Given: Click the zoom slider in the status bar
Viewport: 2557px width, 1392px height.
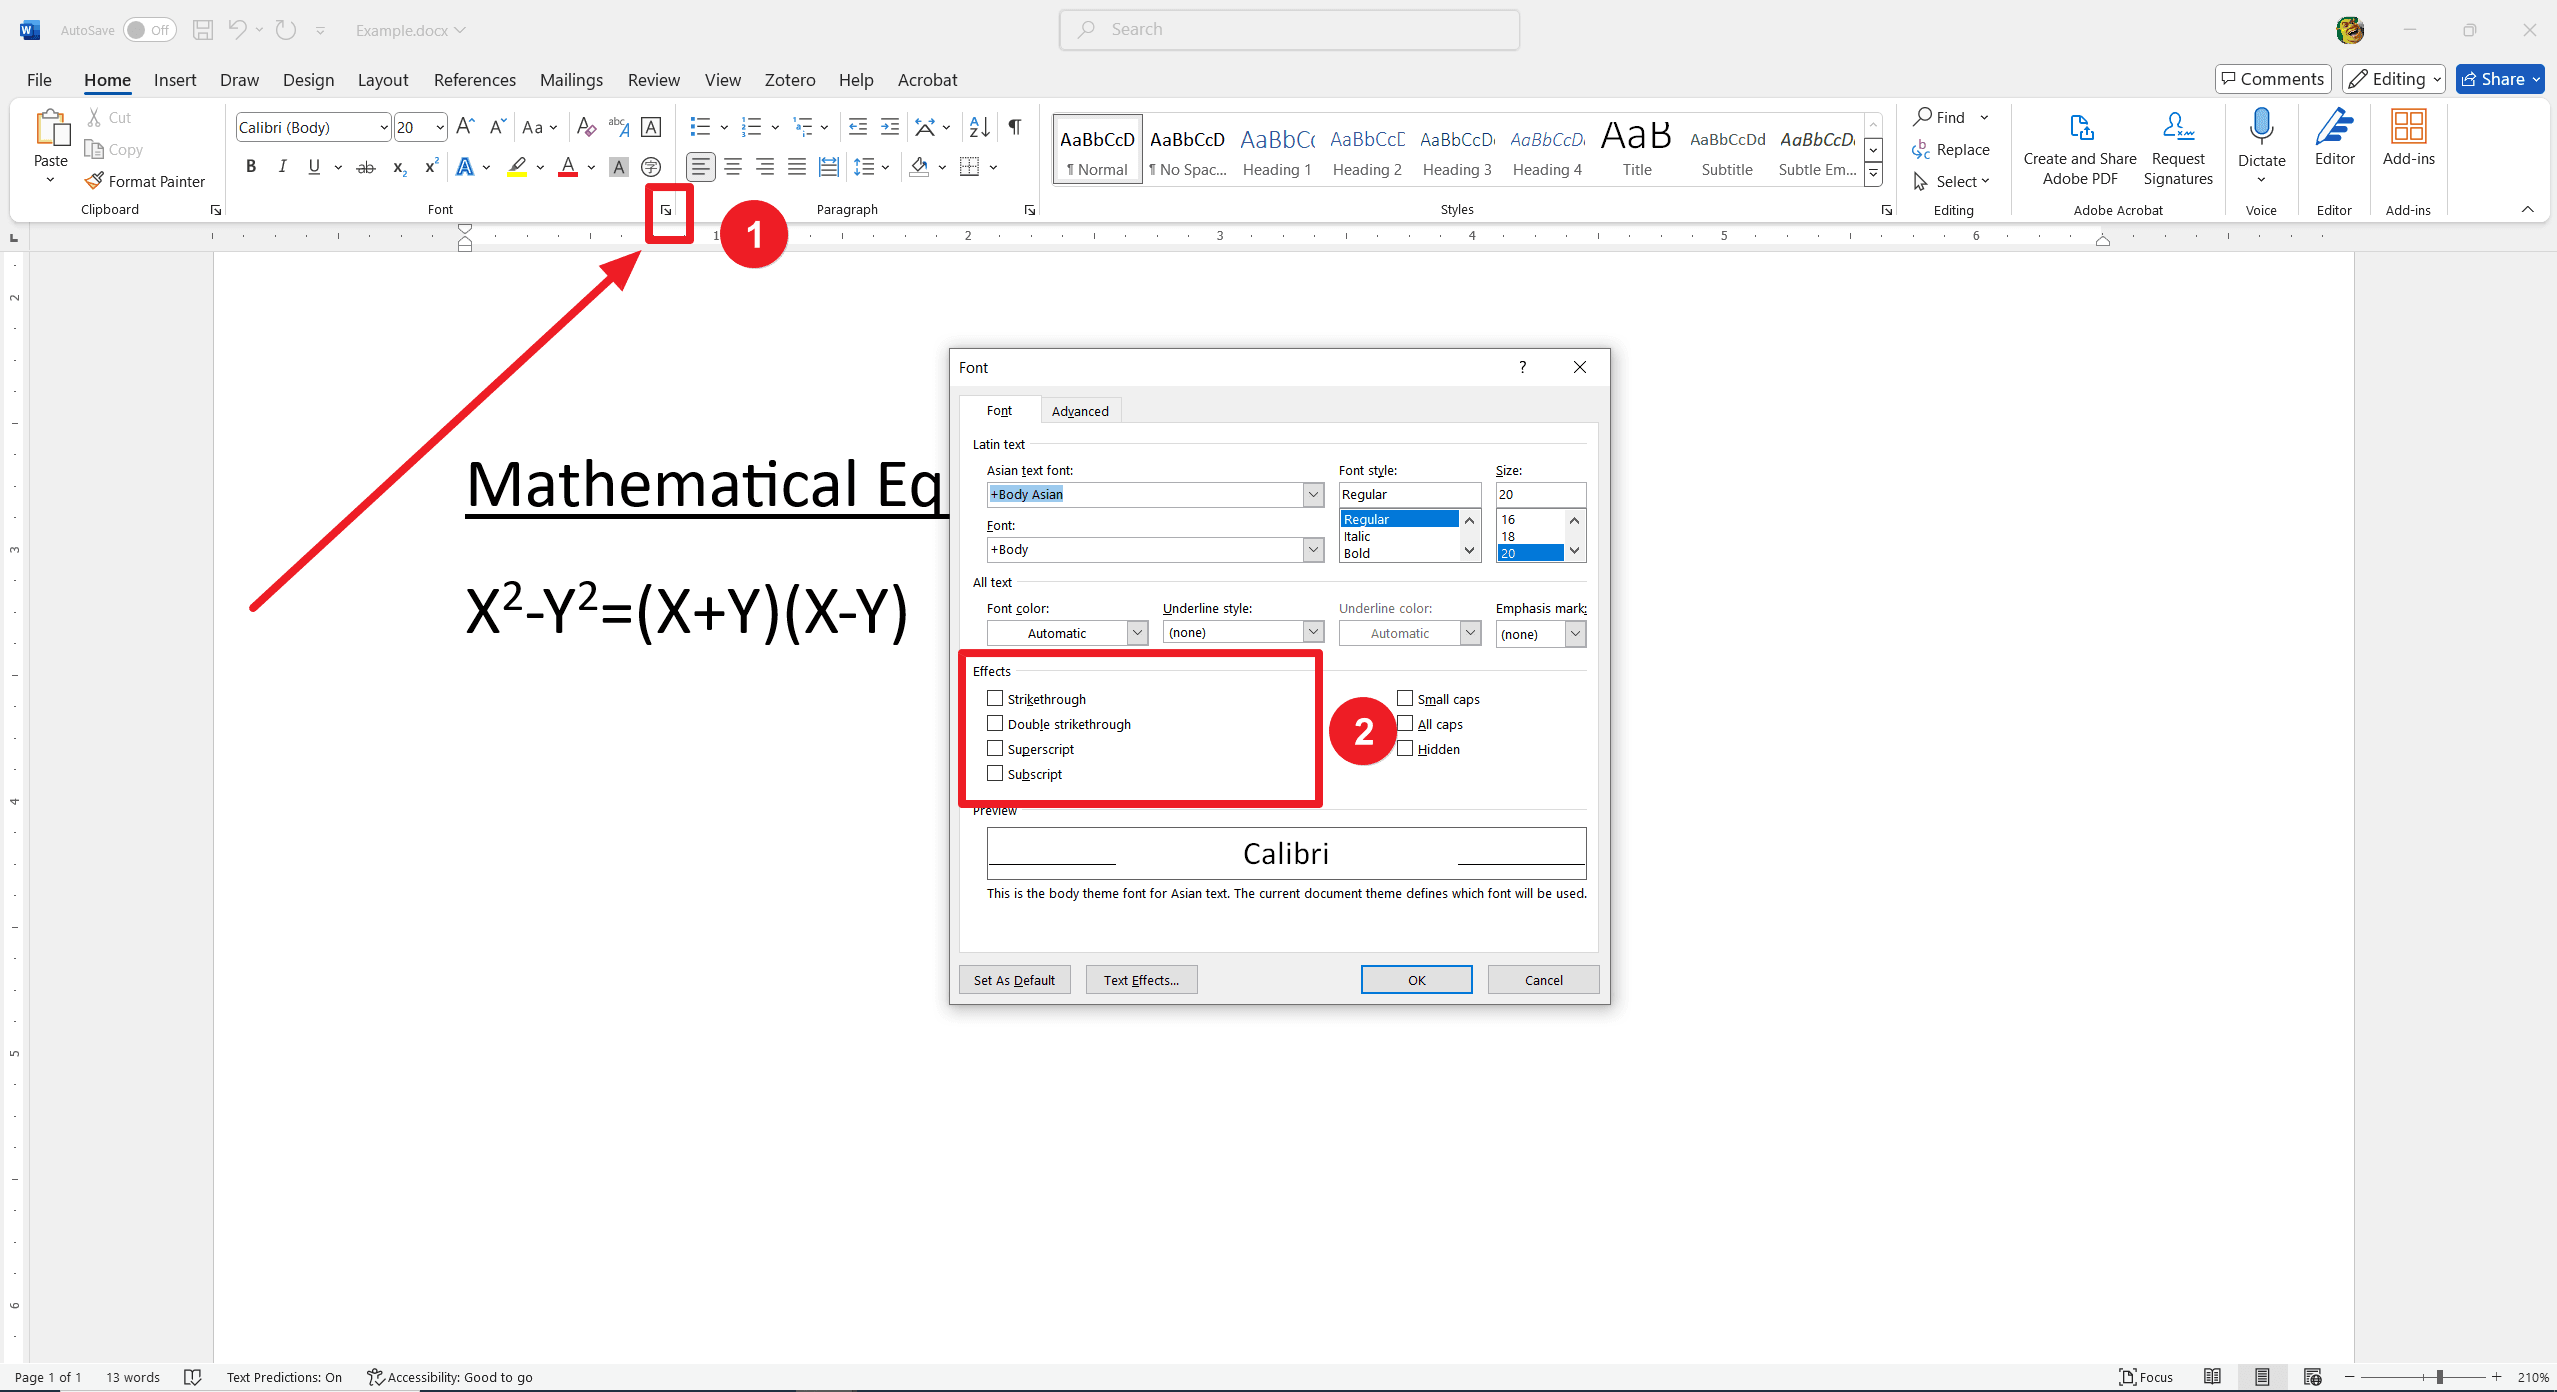Looking at the screenshot, I should [2439, 1377].
